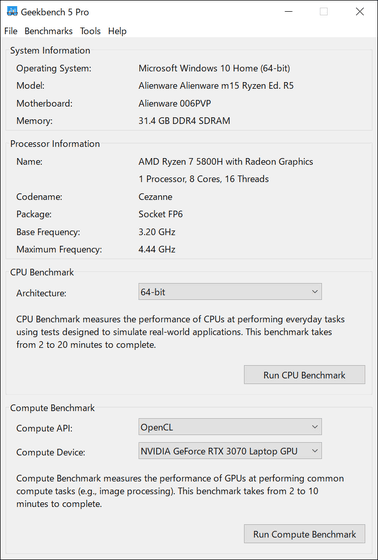Click the Processor Information group heading
The height and width of the screenshot is (560, 378).
pos(55,144)
